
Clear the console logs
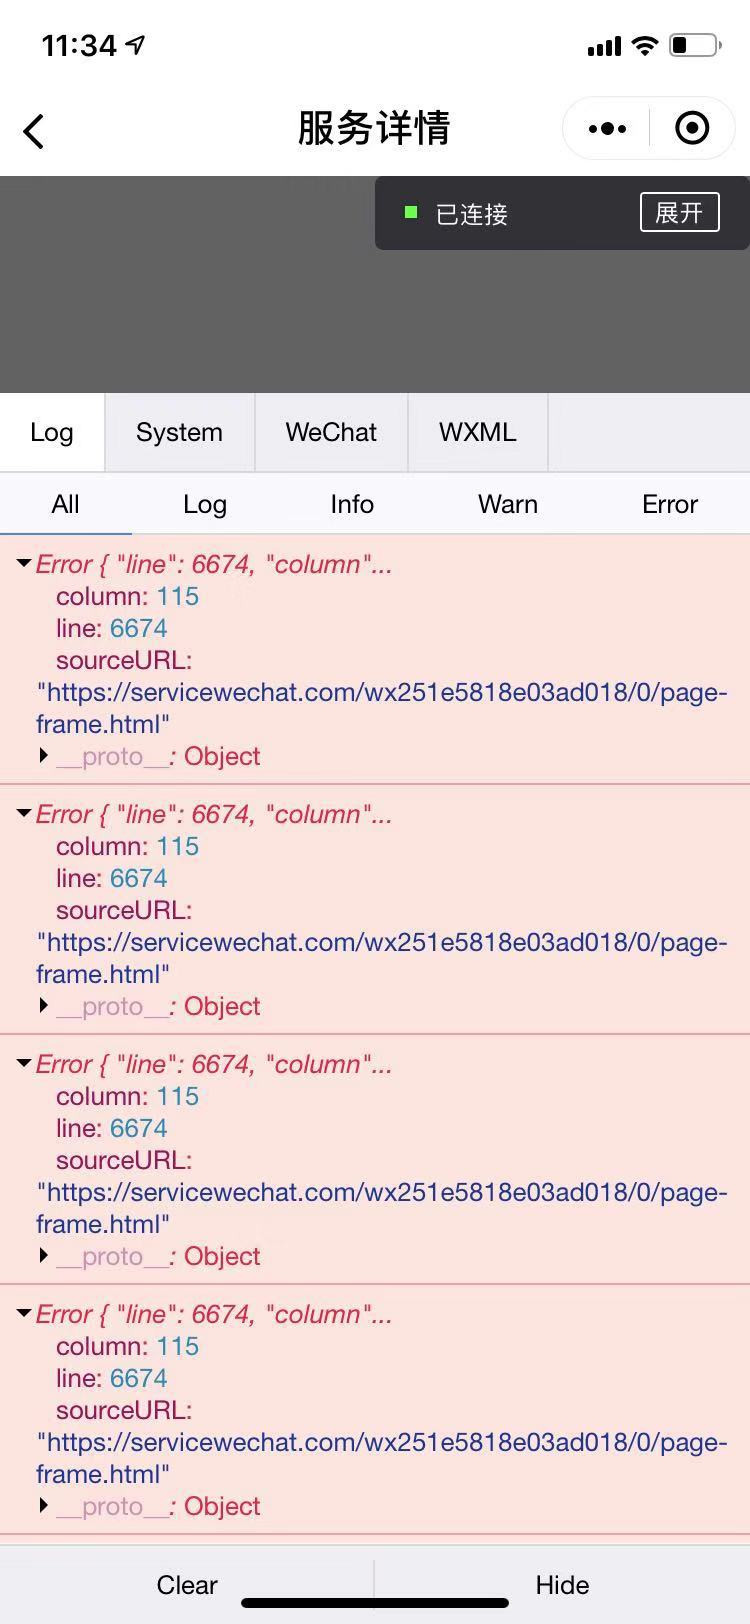point(187,1584)
